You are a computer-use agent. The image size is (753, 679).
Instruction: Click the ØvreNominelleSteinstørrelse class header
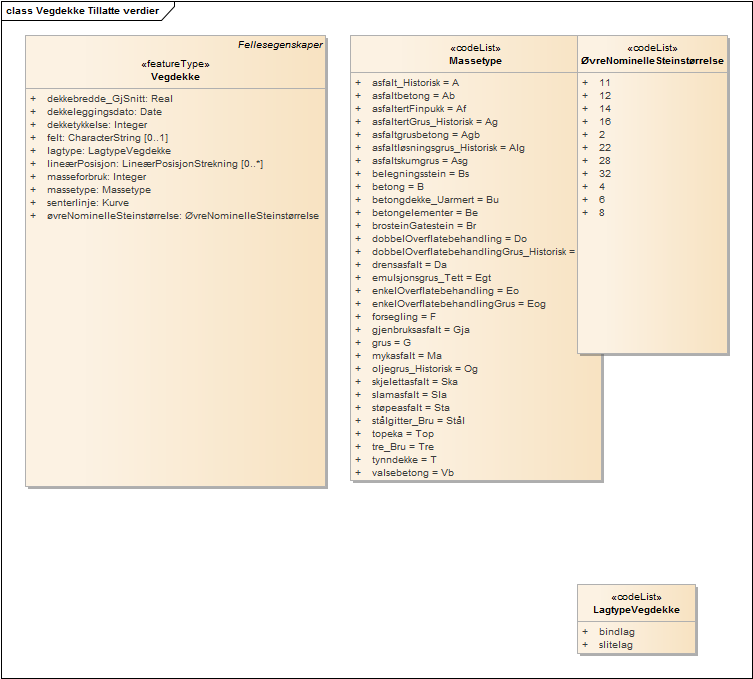coord(652,61)
